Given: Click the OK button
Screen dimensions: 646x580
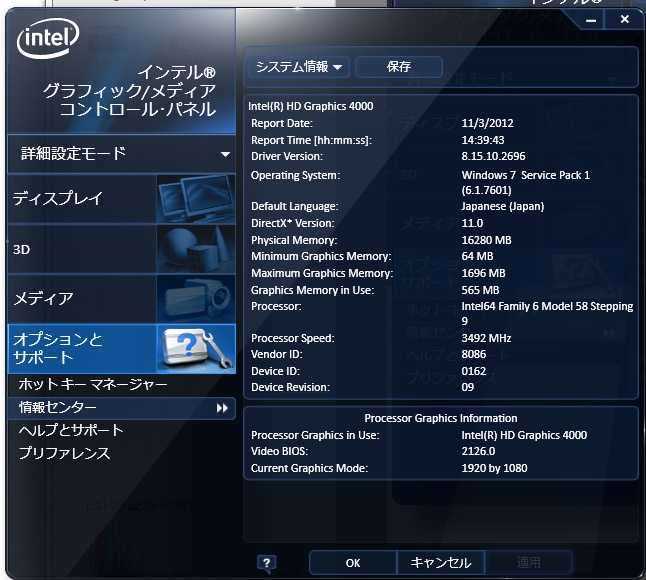Looking at the screenshot, I should (353, 563).
